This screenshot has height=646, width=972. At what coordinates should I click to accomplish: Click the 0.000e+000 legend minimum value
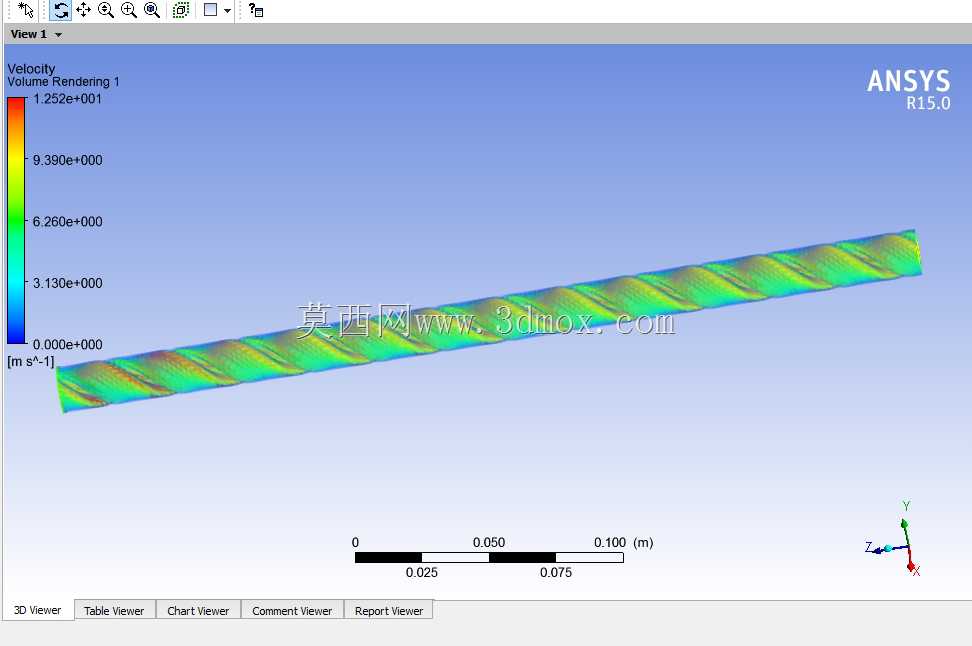(68, 344)
